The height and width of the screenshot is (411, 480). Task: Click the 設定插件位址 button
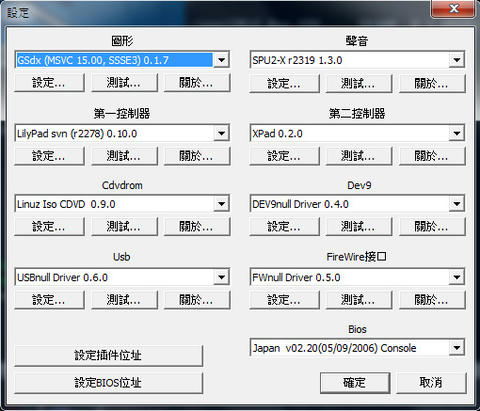click(108, 355)
